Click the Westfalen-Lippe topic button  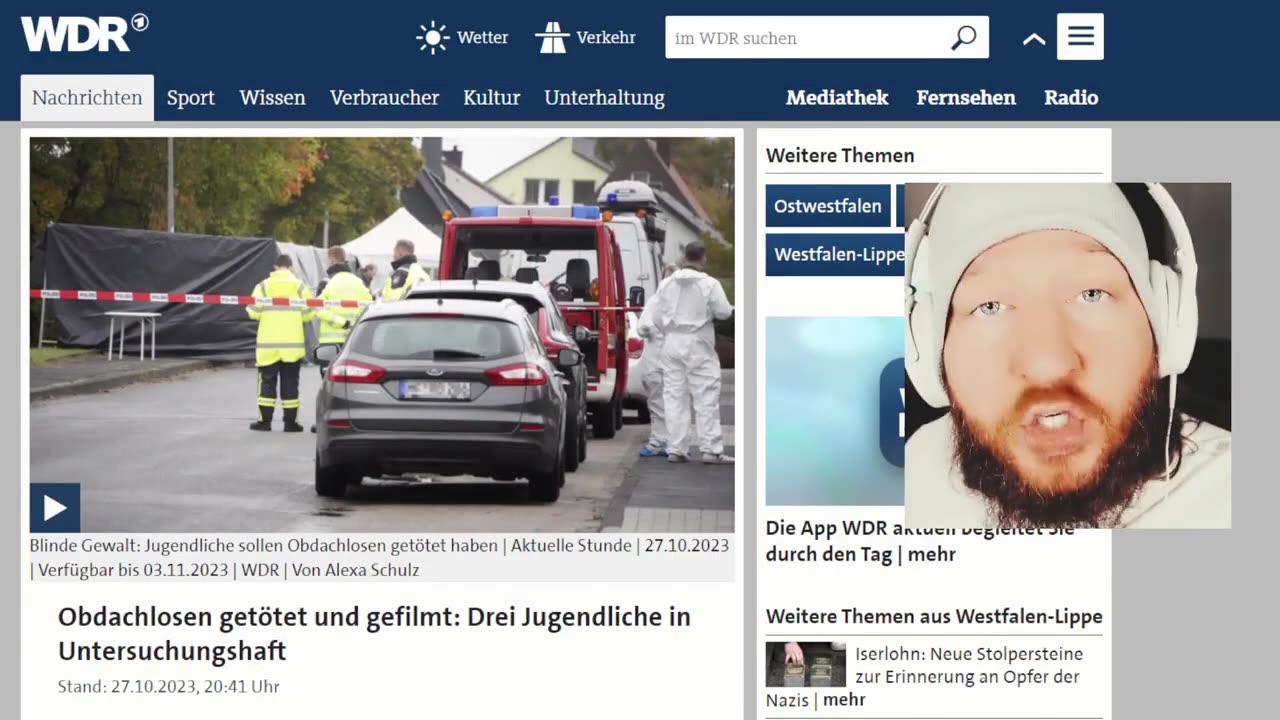[836, 255]
